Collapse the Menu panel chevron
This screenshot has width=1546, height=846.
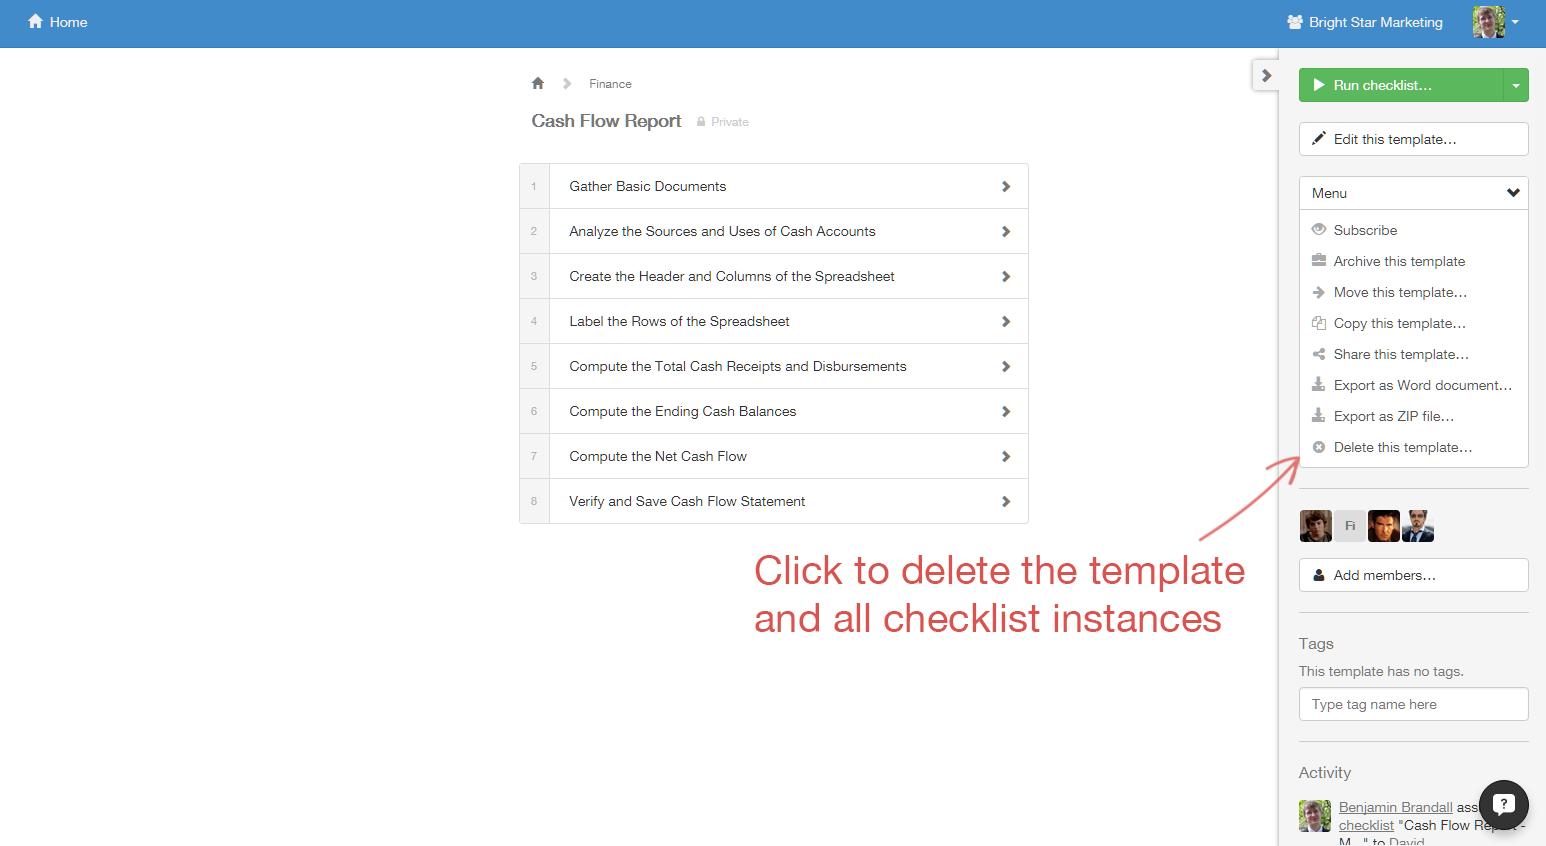(1513, 193)
